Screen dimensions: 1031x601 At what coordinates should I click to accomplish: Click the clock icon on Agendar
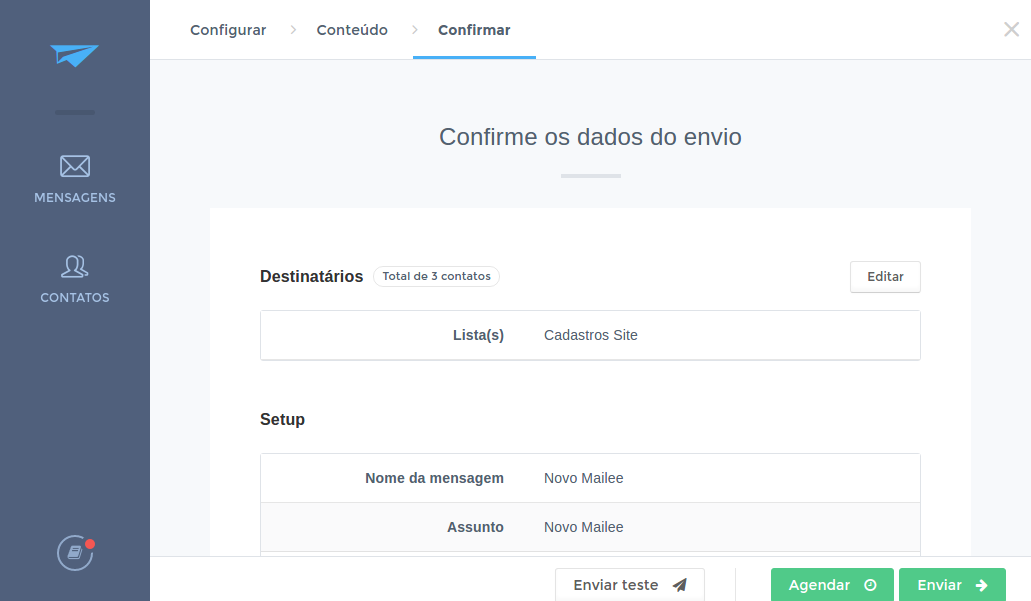870,585
